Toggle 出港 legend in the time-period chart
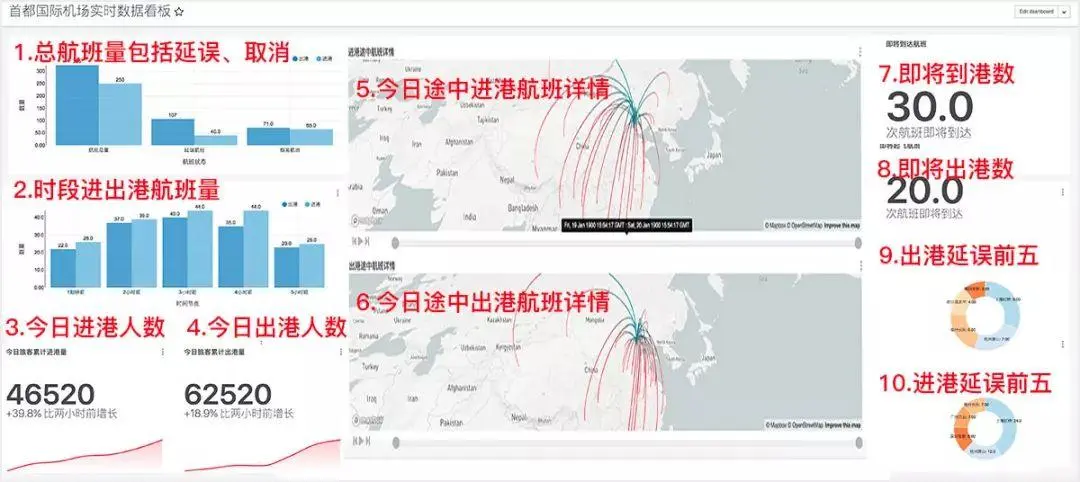Screen dimensions: 1080x482 pos(291,205)
